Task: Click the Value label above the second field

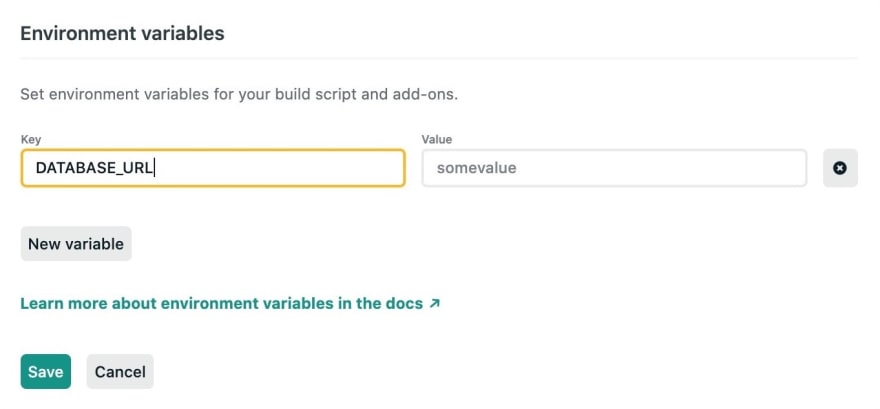Action: click(437, 139)
